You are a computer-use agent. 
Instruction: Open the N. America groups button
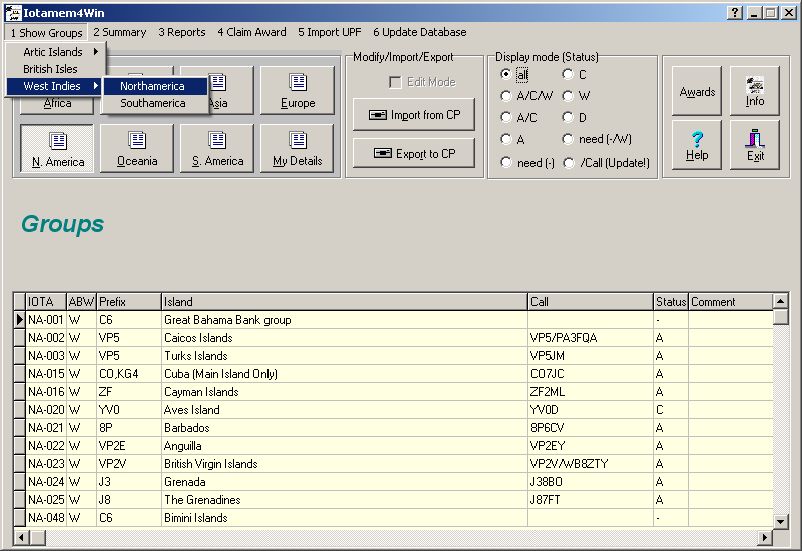click(x=57, y=148)
